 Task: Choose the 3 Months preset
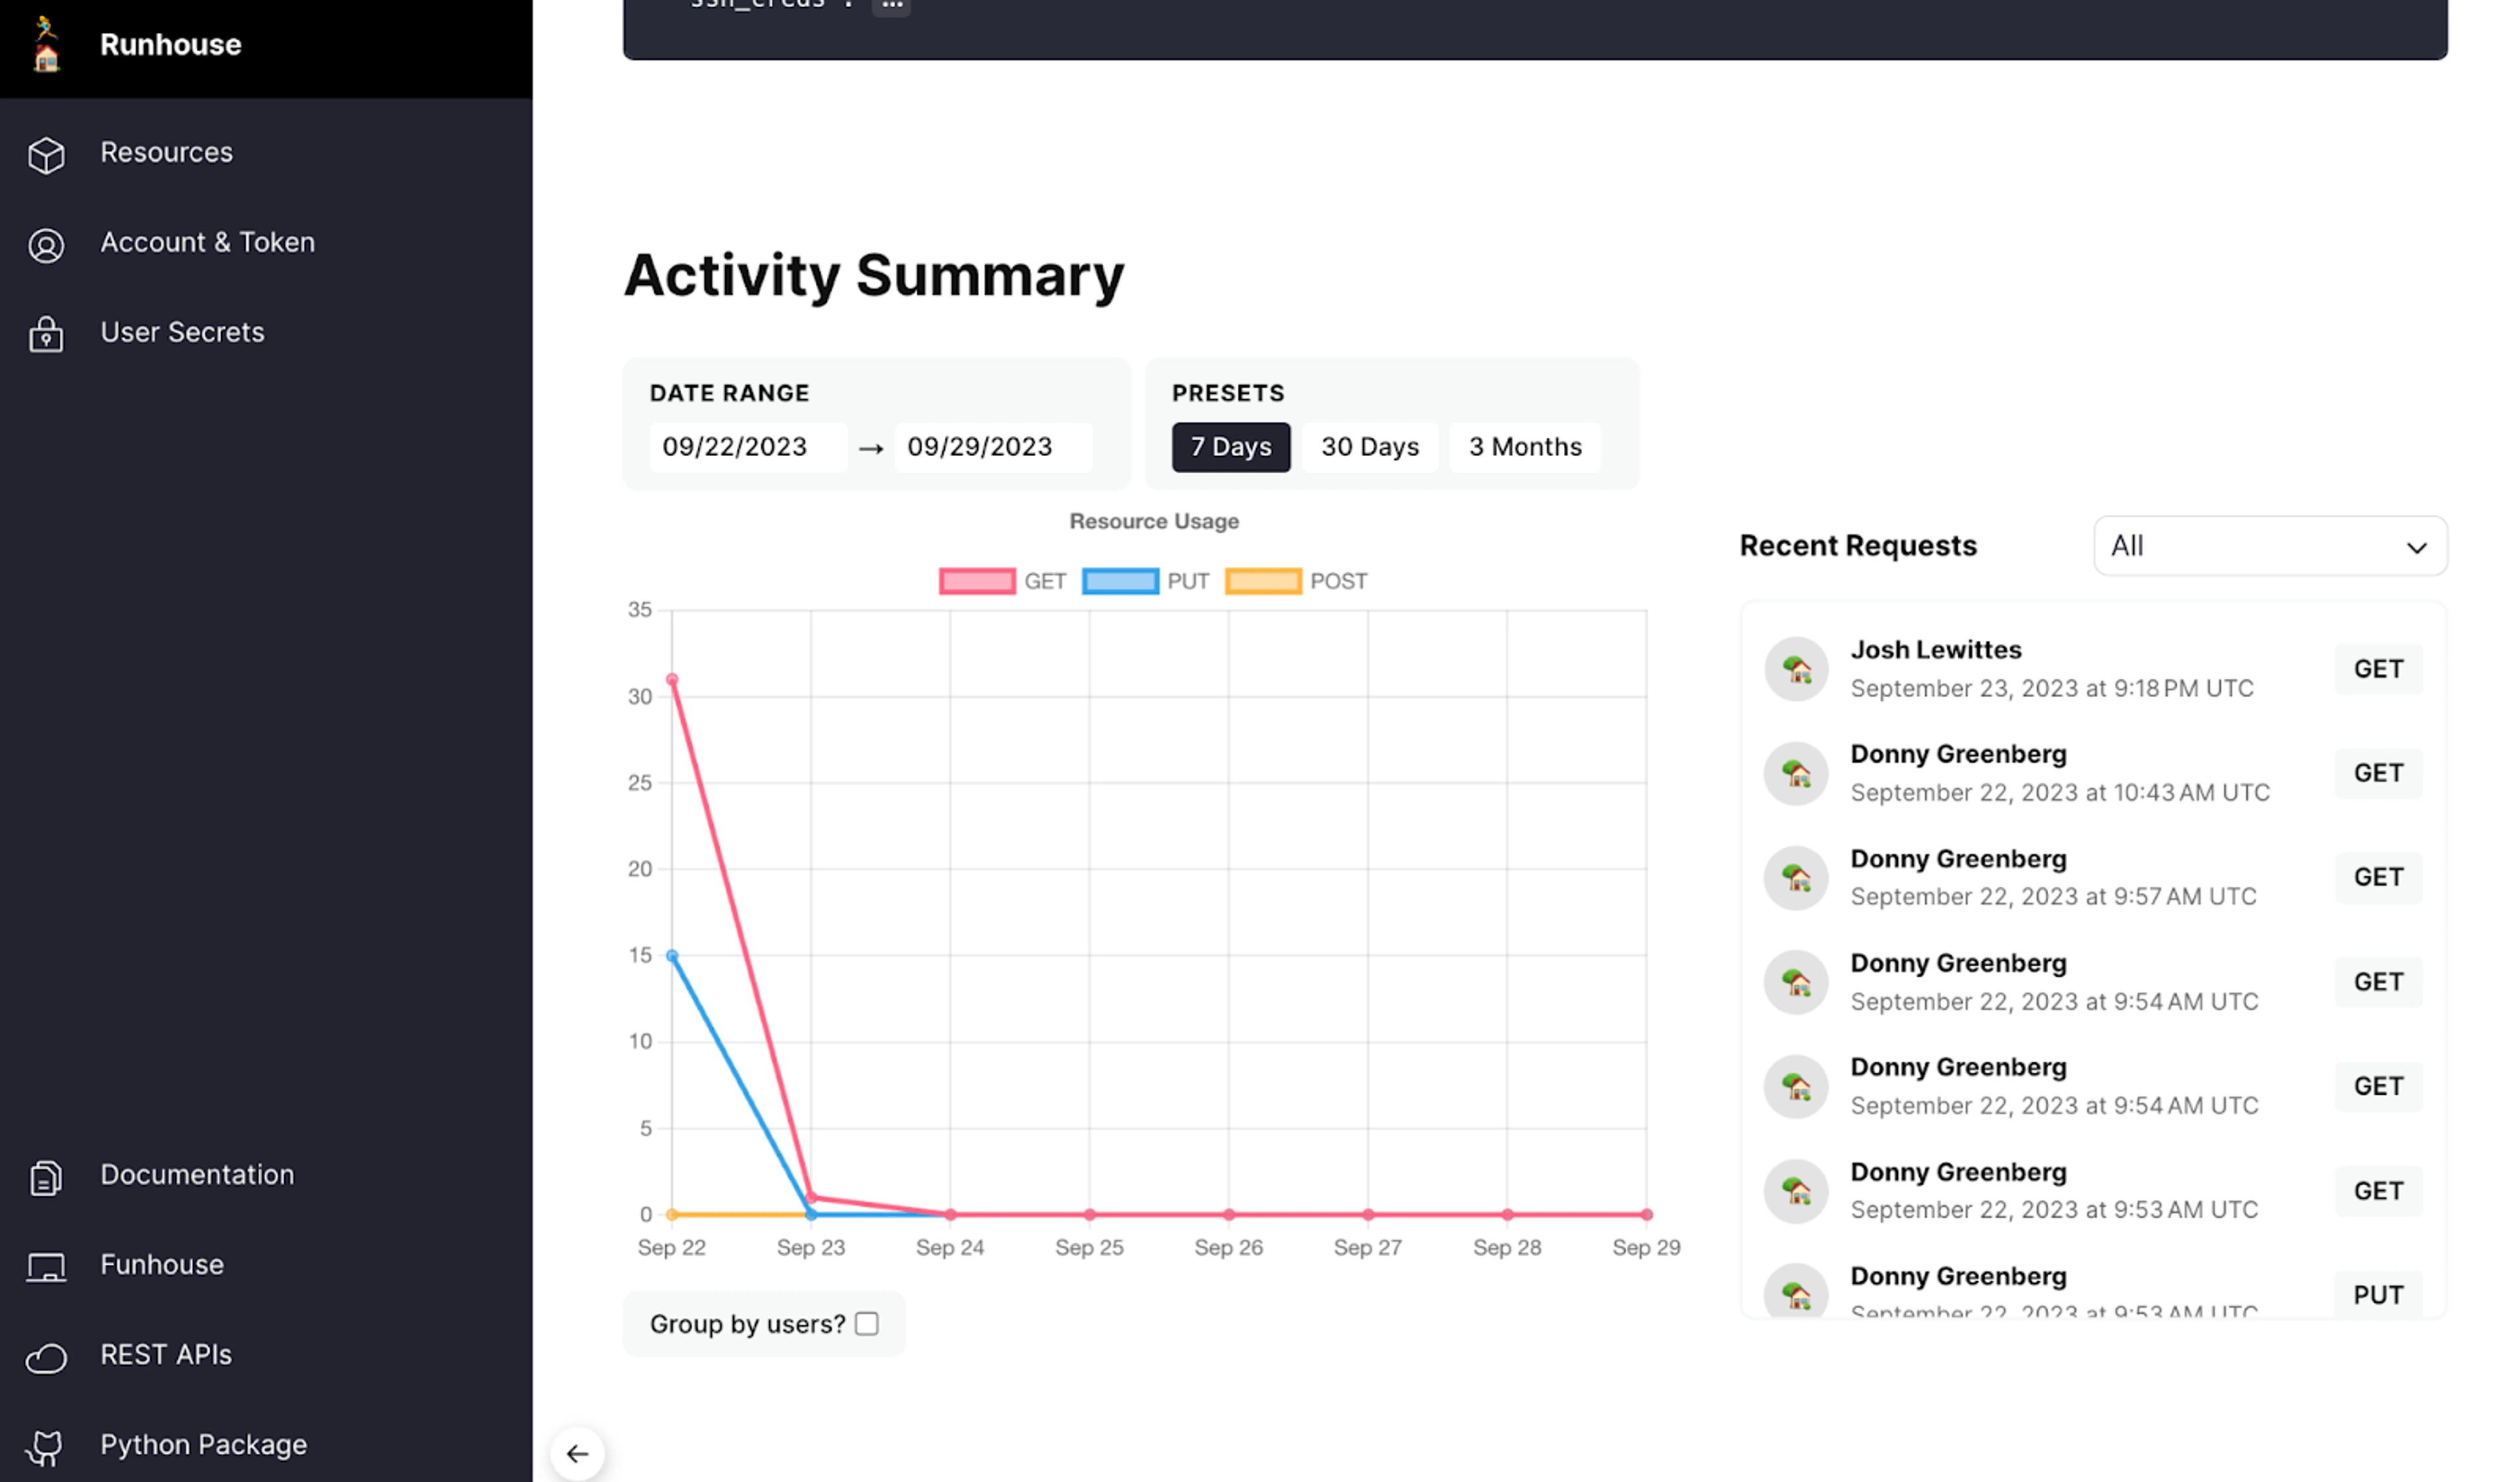[1525, 447]
